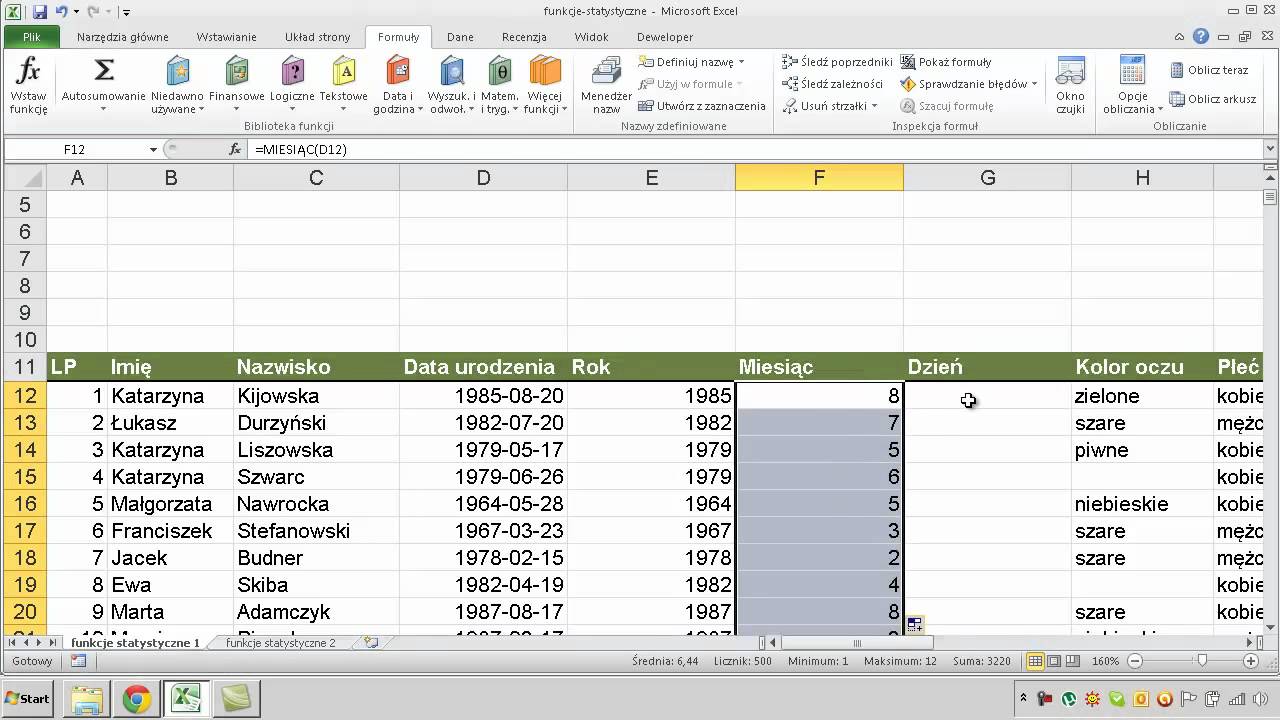This screenshot has width=1280, height=720.
Task: Click the Opcje obliczania icon
Action: pyautogui.click(x=1133, y=72)
